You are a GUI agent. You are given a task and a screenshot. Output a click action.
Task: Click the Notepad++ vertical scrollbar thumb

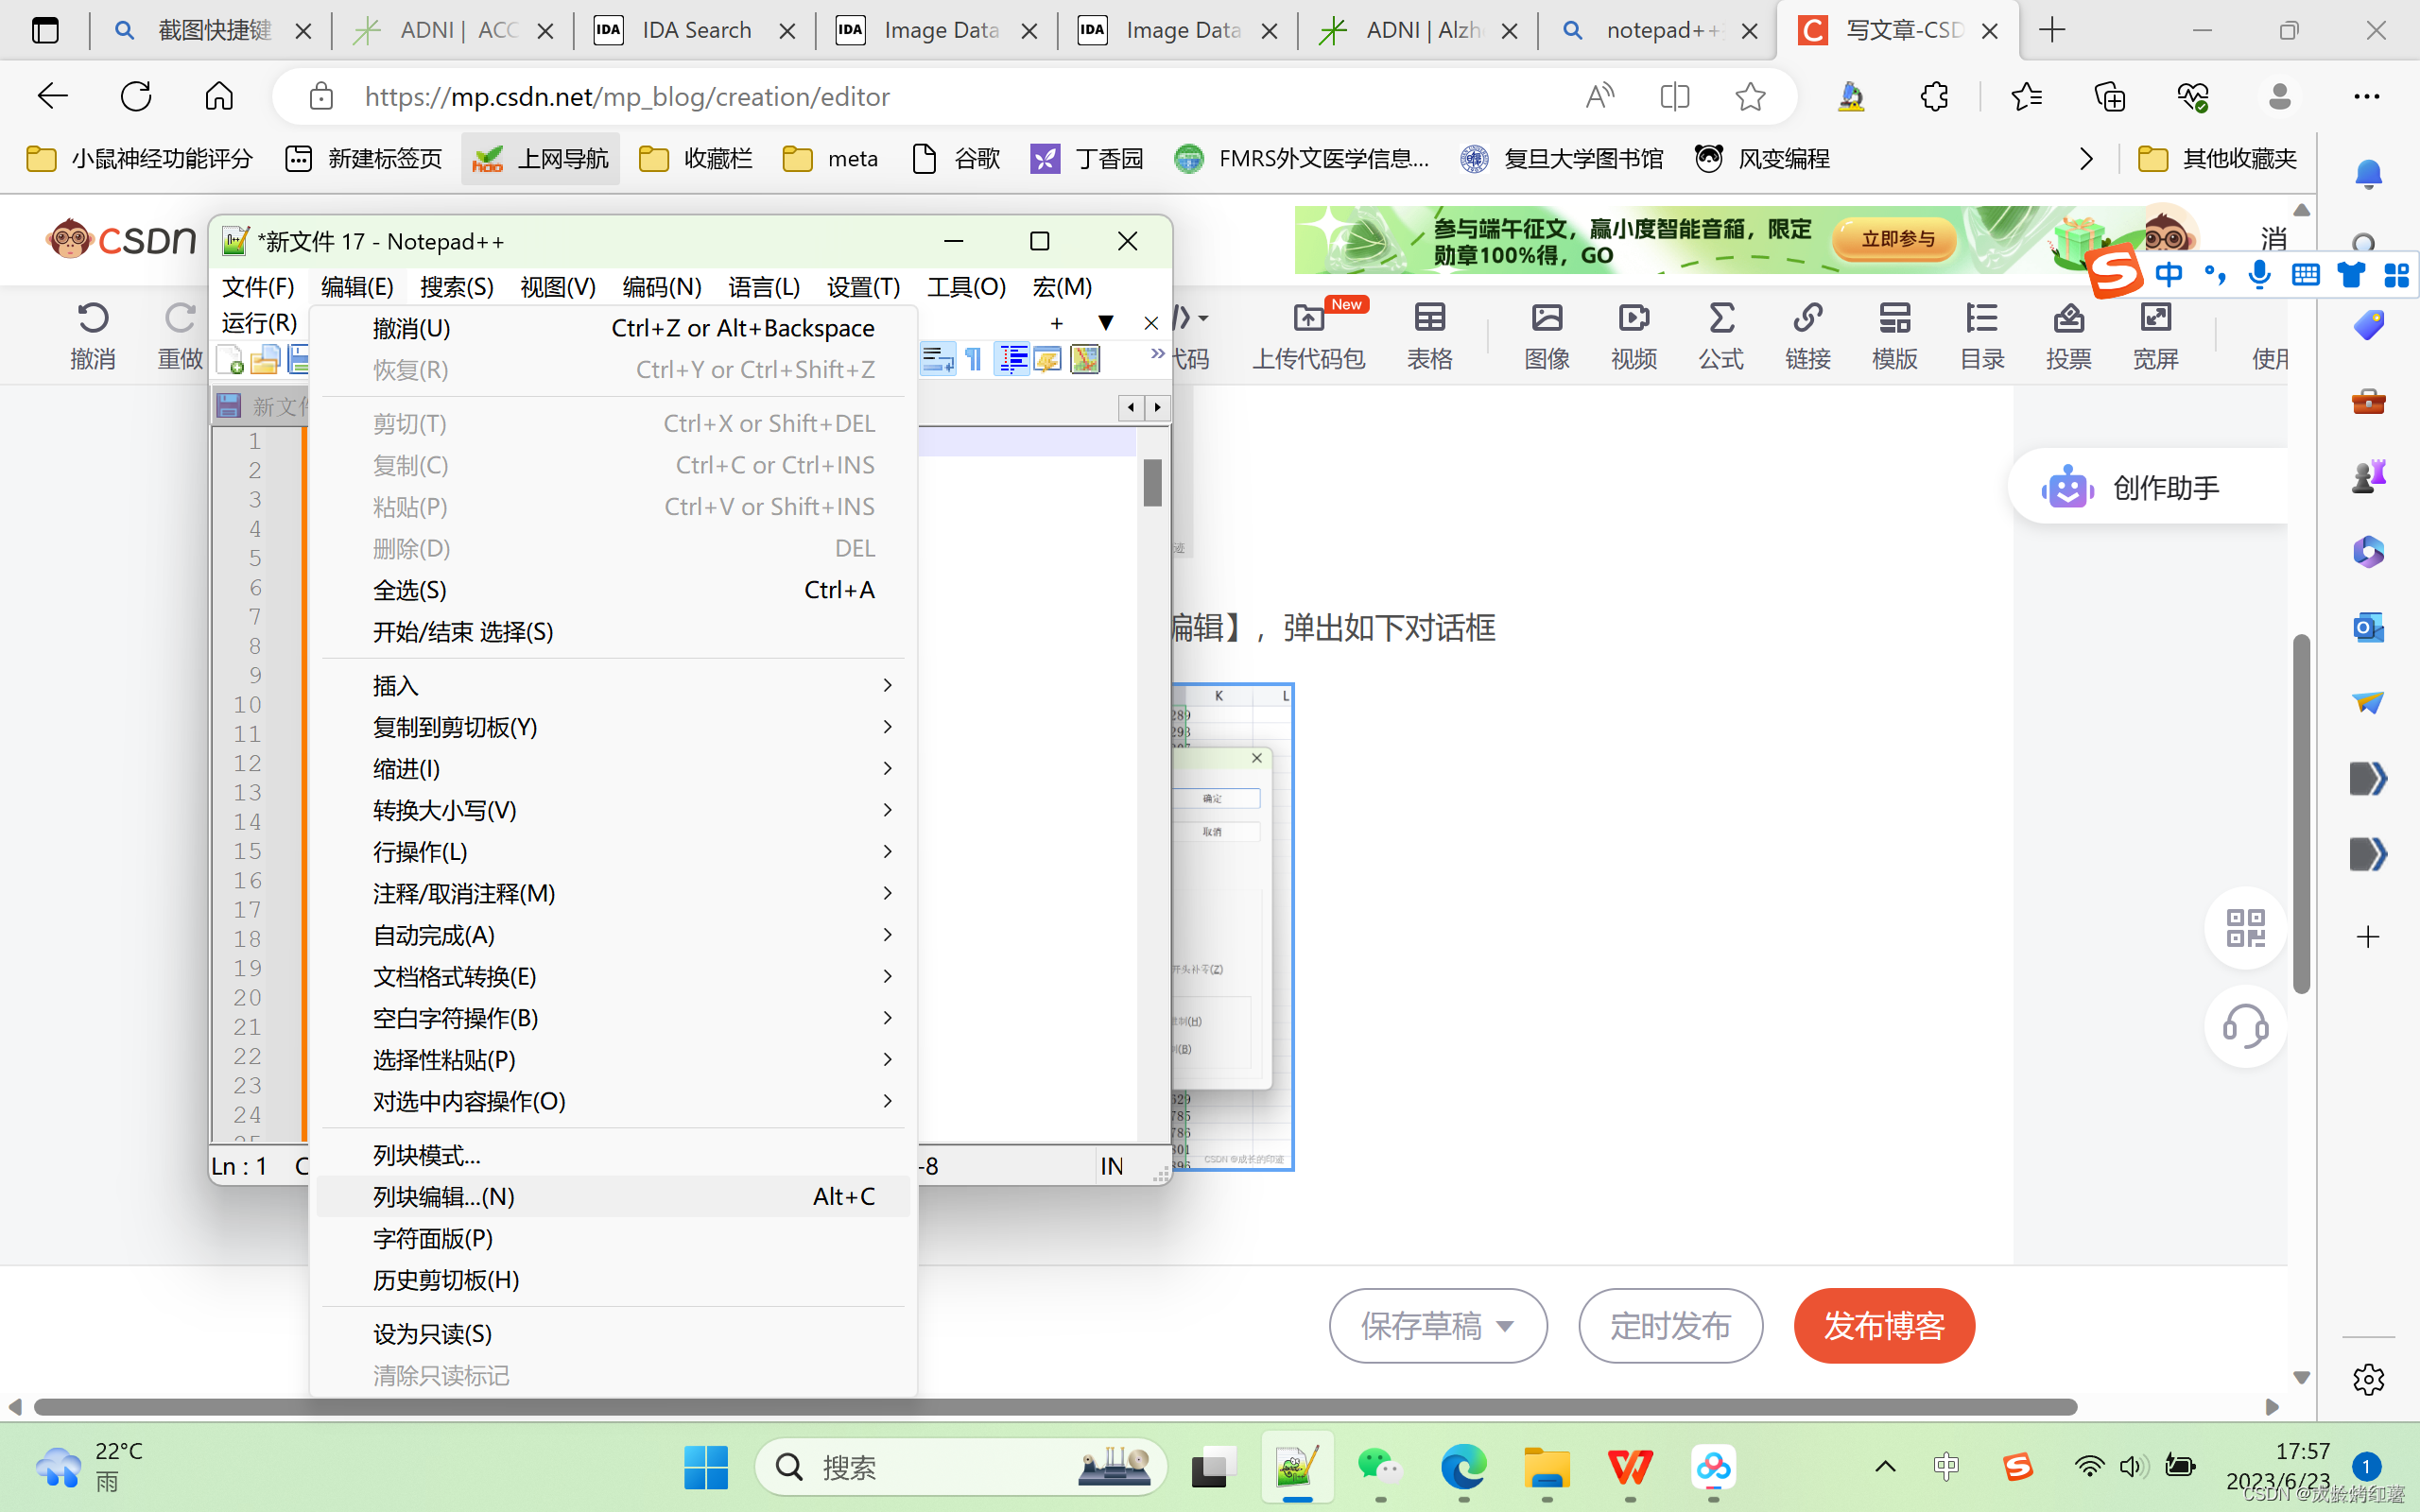click(1152, 483)
